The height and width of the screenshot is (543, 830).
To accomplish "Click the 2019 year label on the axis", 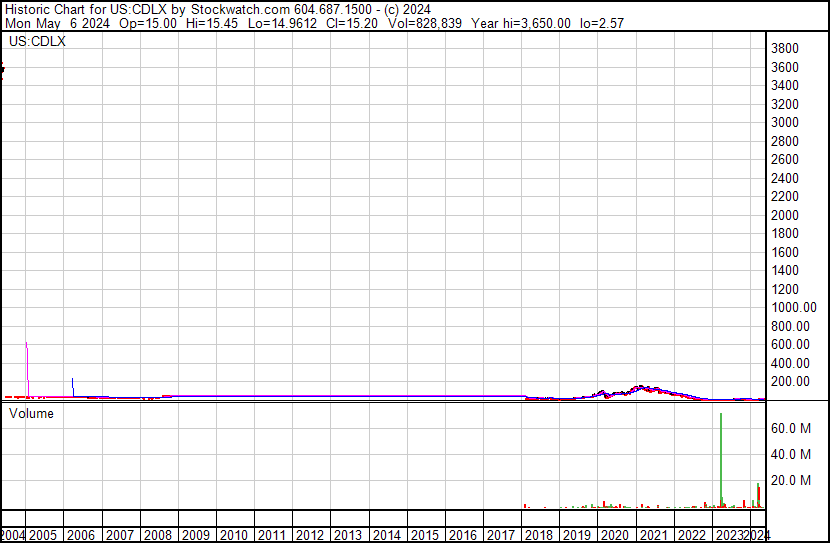I will [x=577, y=535].
